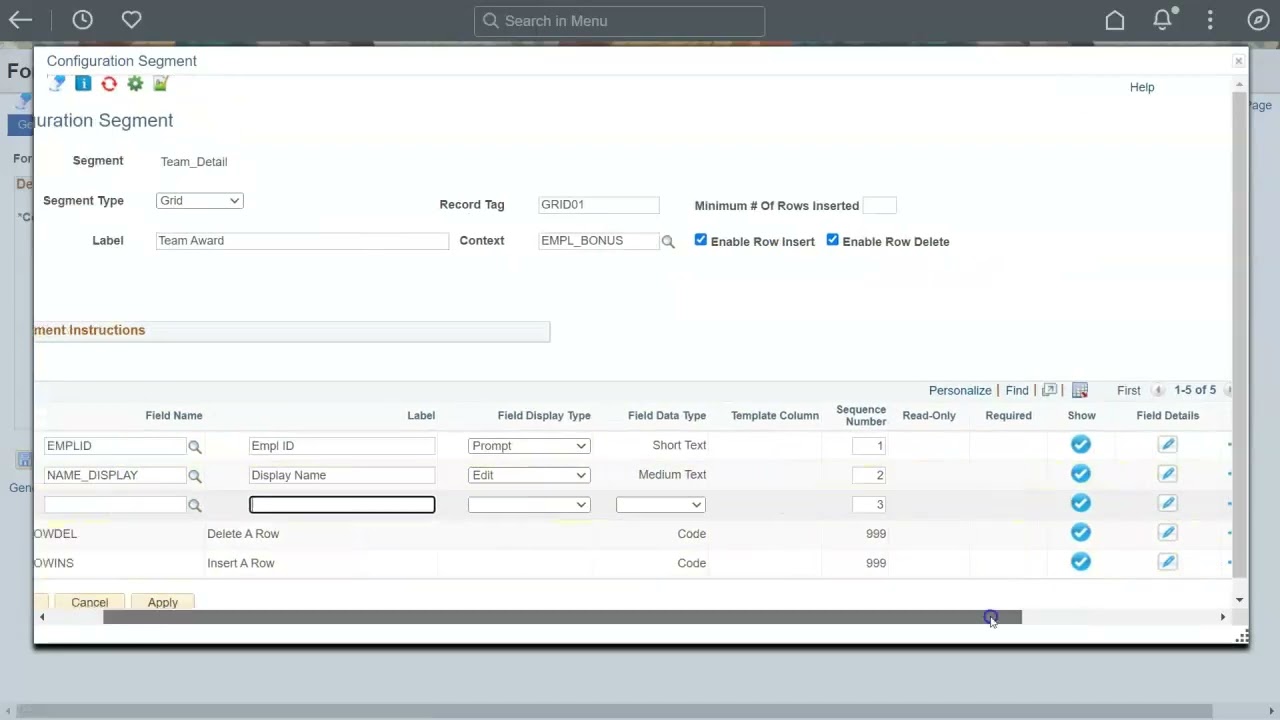Click the Personalize link

click(x=959, y=390)
